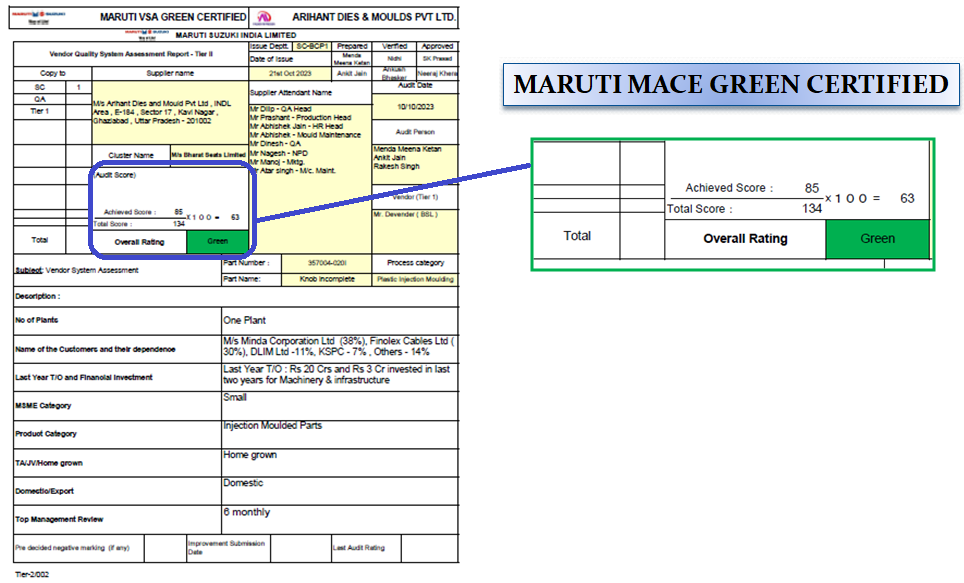Select 'M/s Bharat Seats Limited' cluster value

[209, 155]
